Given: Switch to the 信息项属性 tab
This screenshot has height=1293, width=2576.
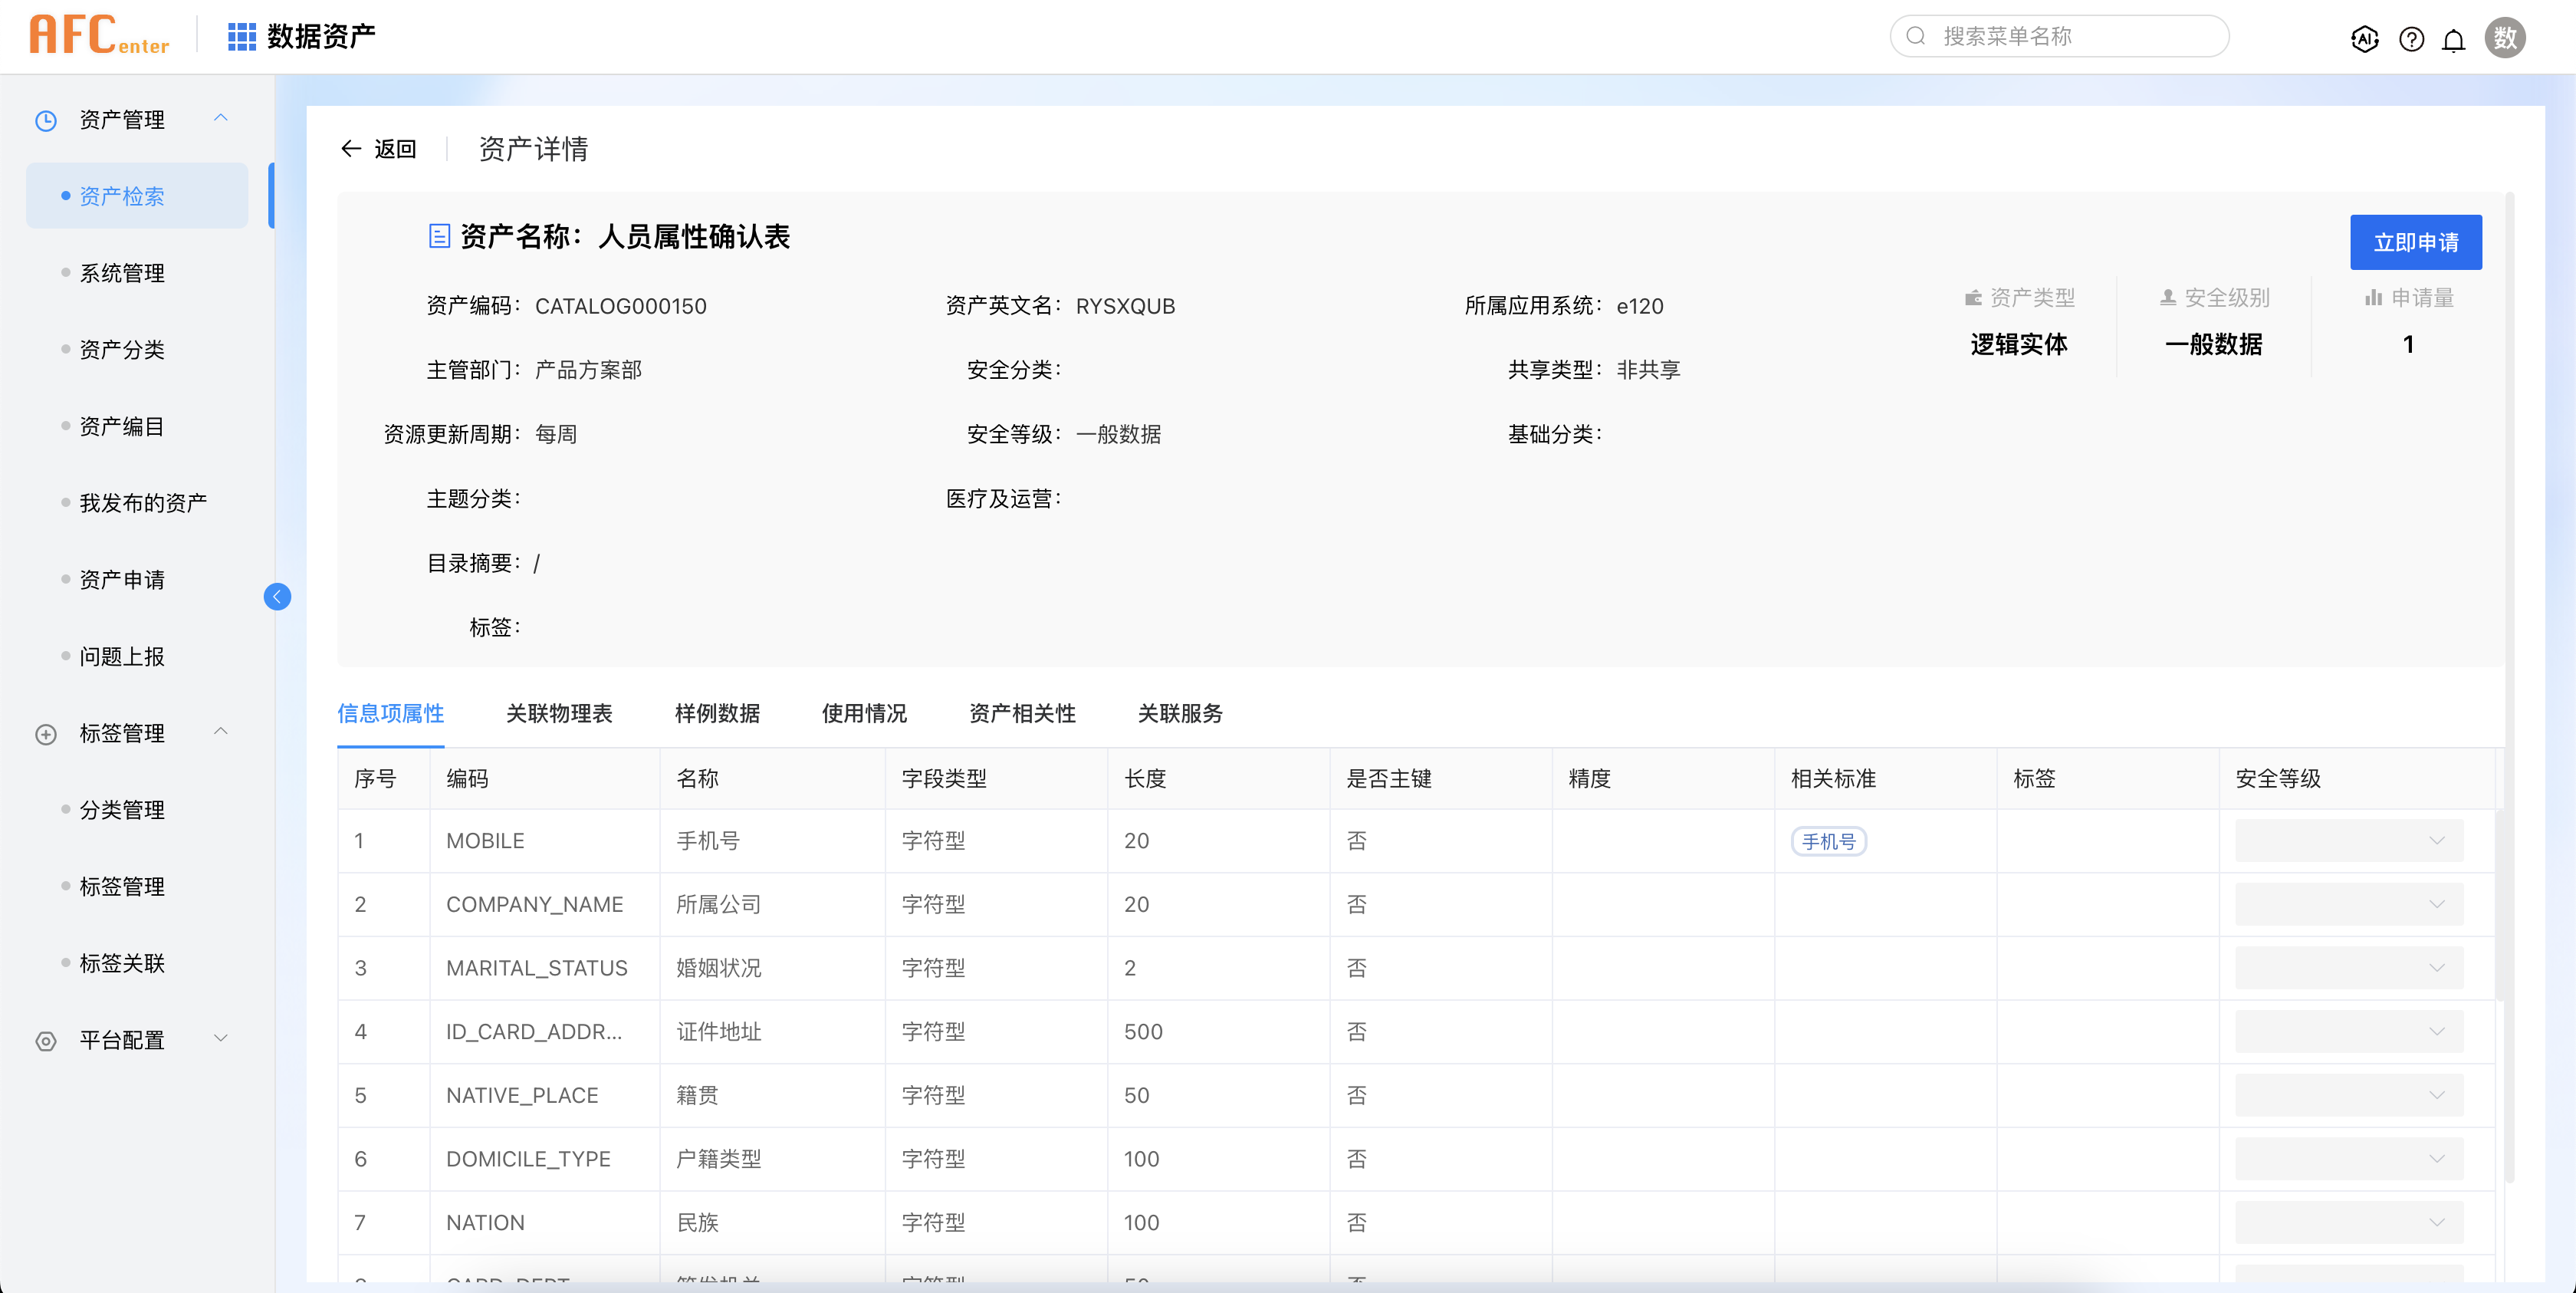Looking at the screenshot, I should (x=390, y=714).
